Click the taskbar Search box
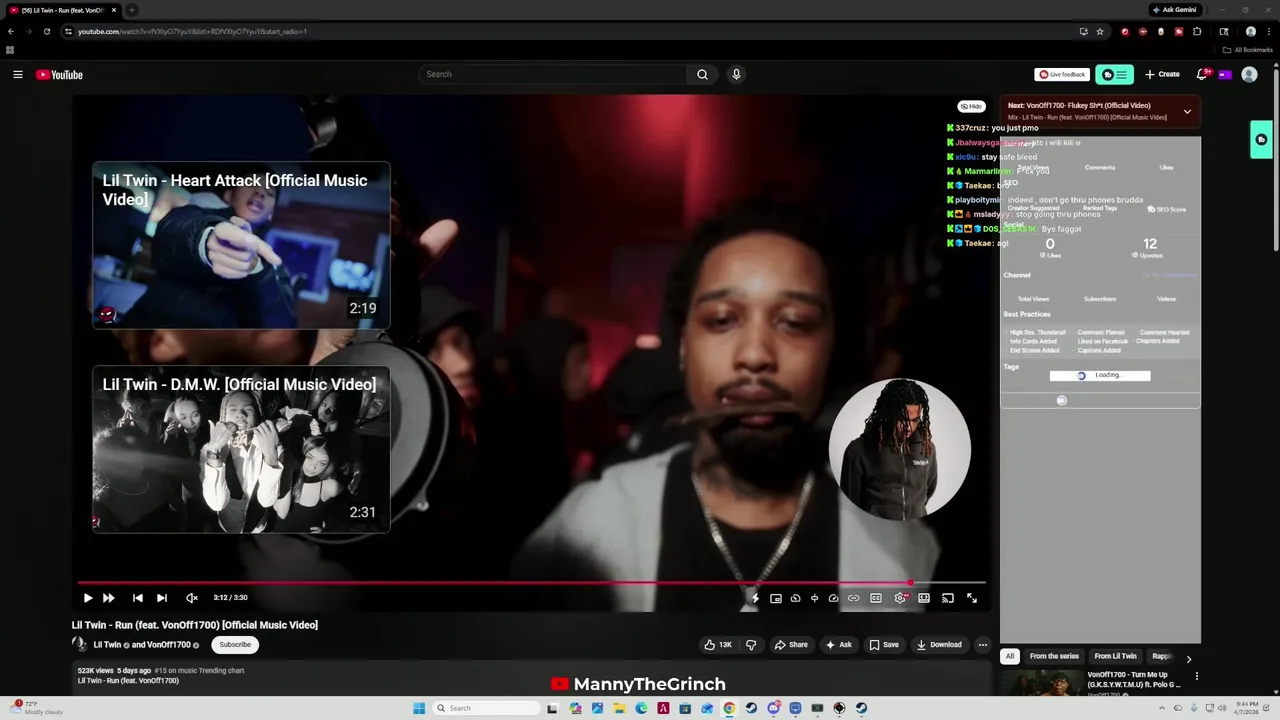 click(x=487, y=708)
